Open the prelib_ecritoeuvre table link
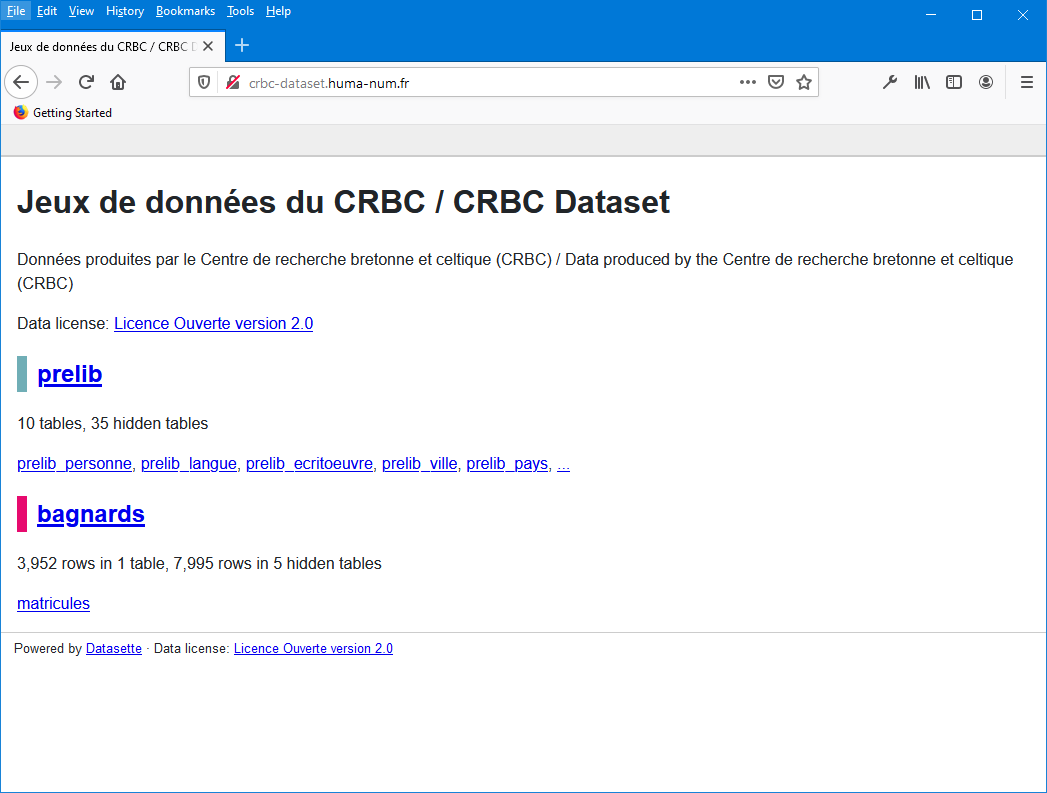This screenshot has width=1047, height=793. pos(309,463)
